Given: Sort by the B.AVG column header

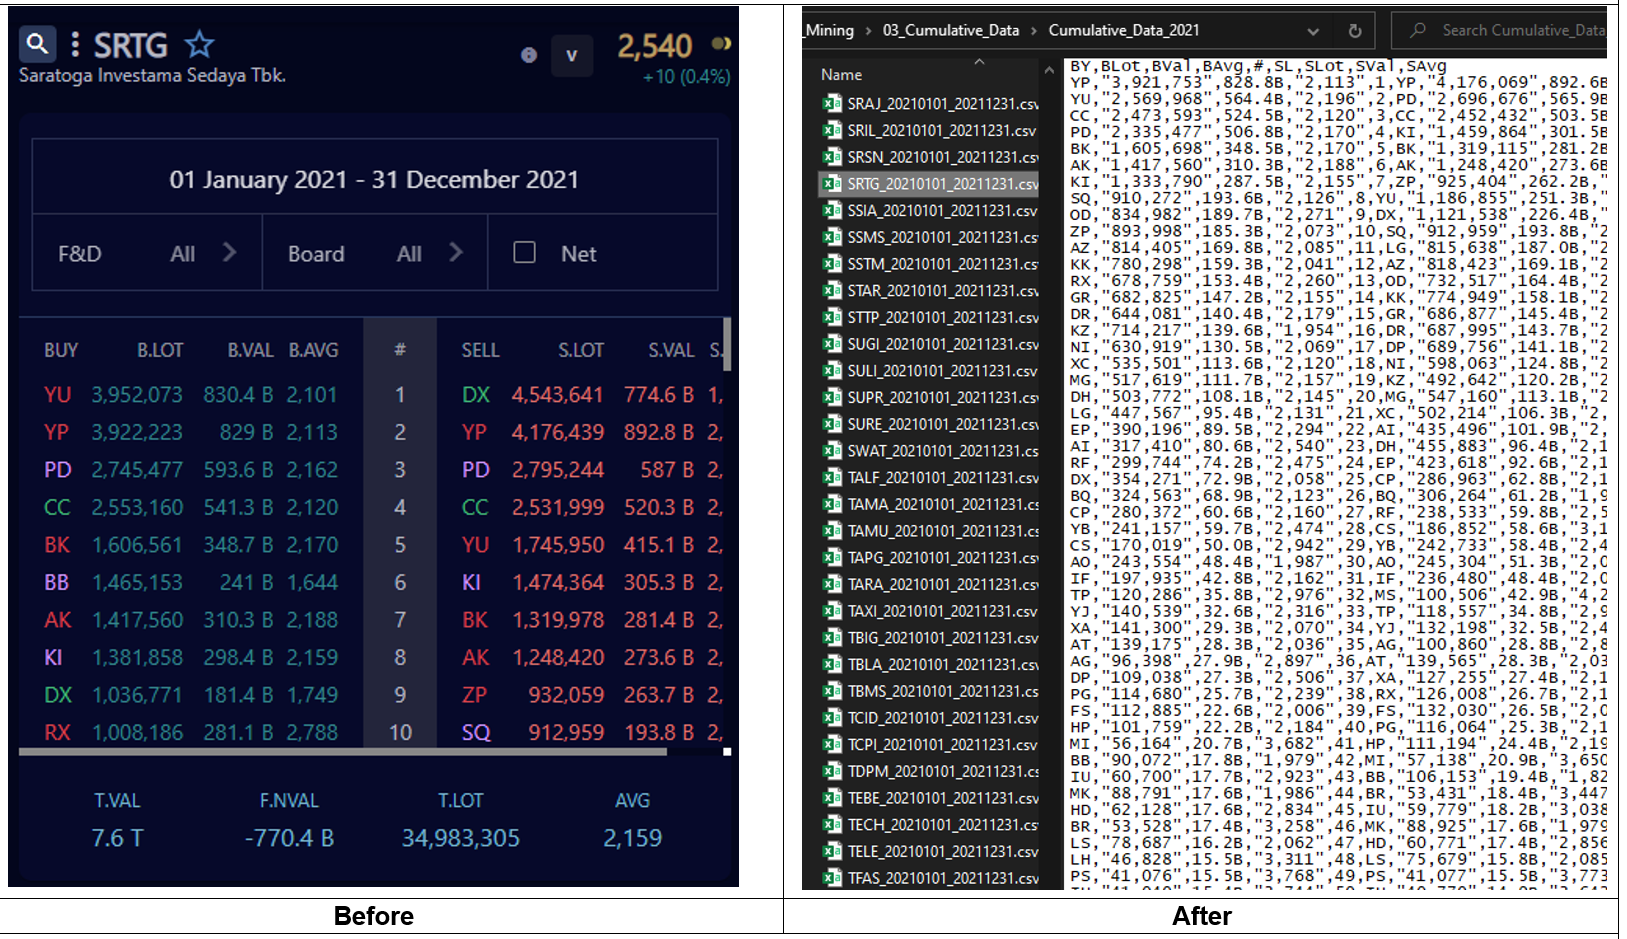Looking at the screenshot, I should tap(314, 350).
